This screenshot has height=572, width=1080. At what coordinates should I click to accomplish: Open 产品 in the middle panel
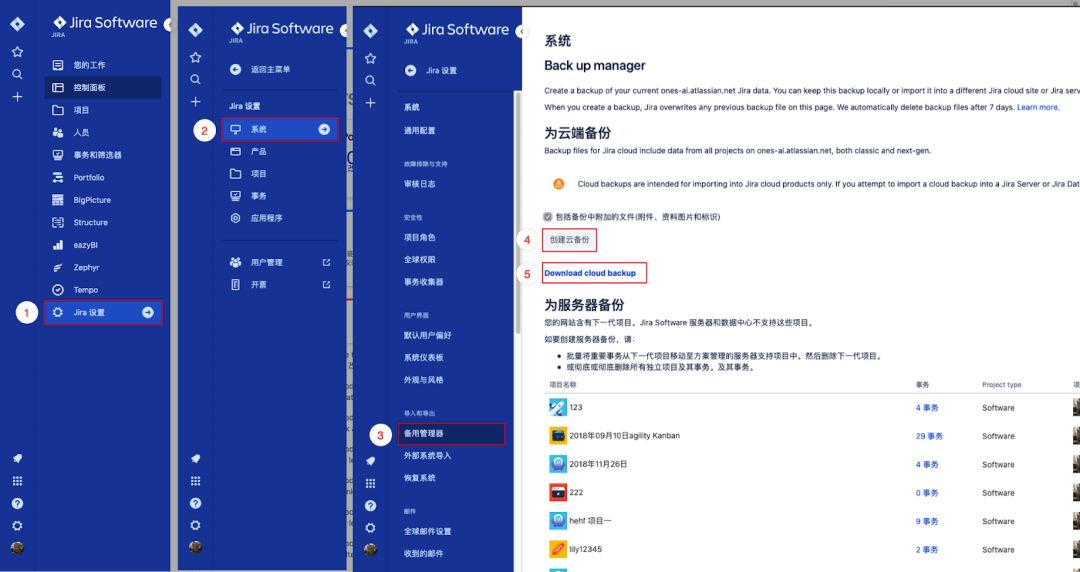click(280, 152)
